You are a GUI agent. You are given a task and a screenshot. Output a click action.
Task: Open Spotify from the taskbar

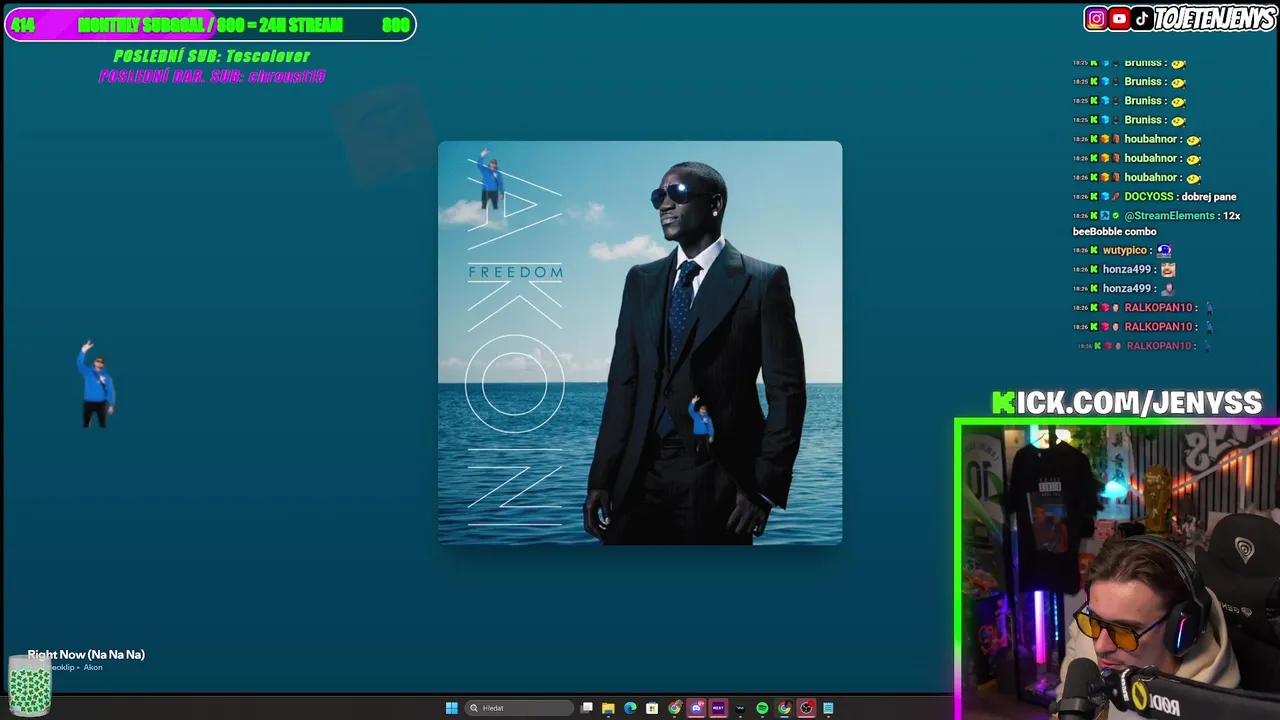click(762, 708)
